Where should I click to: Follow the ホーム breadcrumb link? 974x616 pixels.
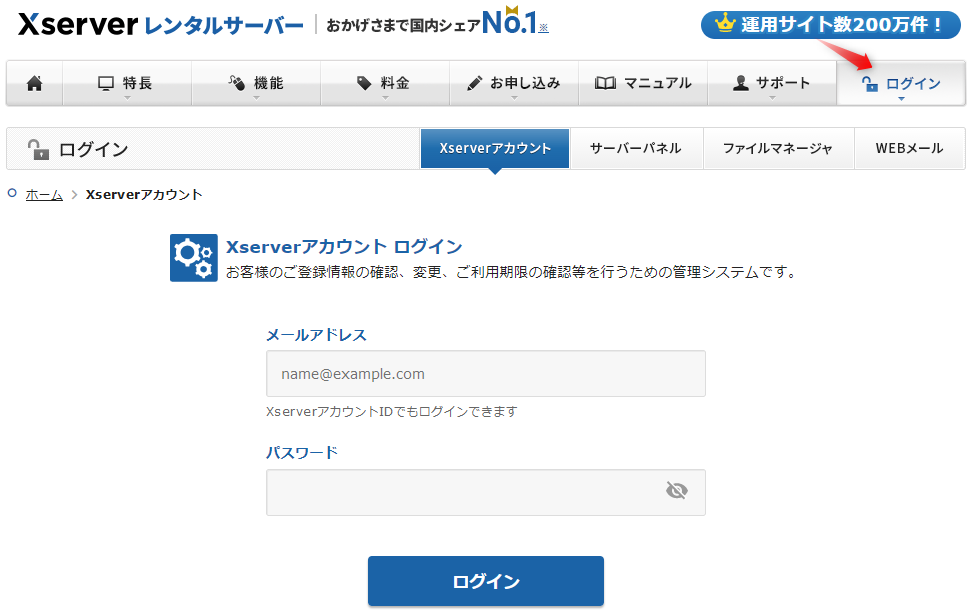(x=44, y=195)
